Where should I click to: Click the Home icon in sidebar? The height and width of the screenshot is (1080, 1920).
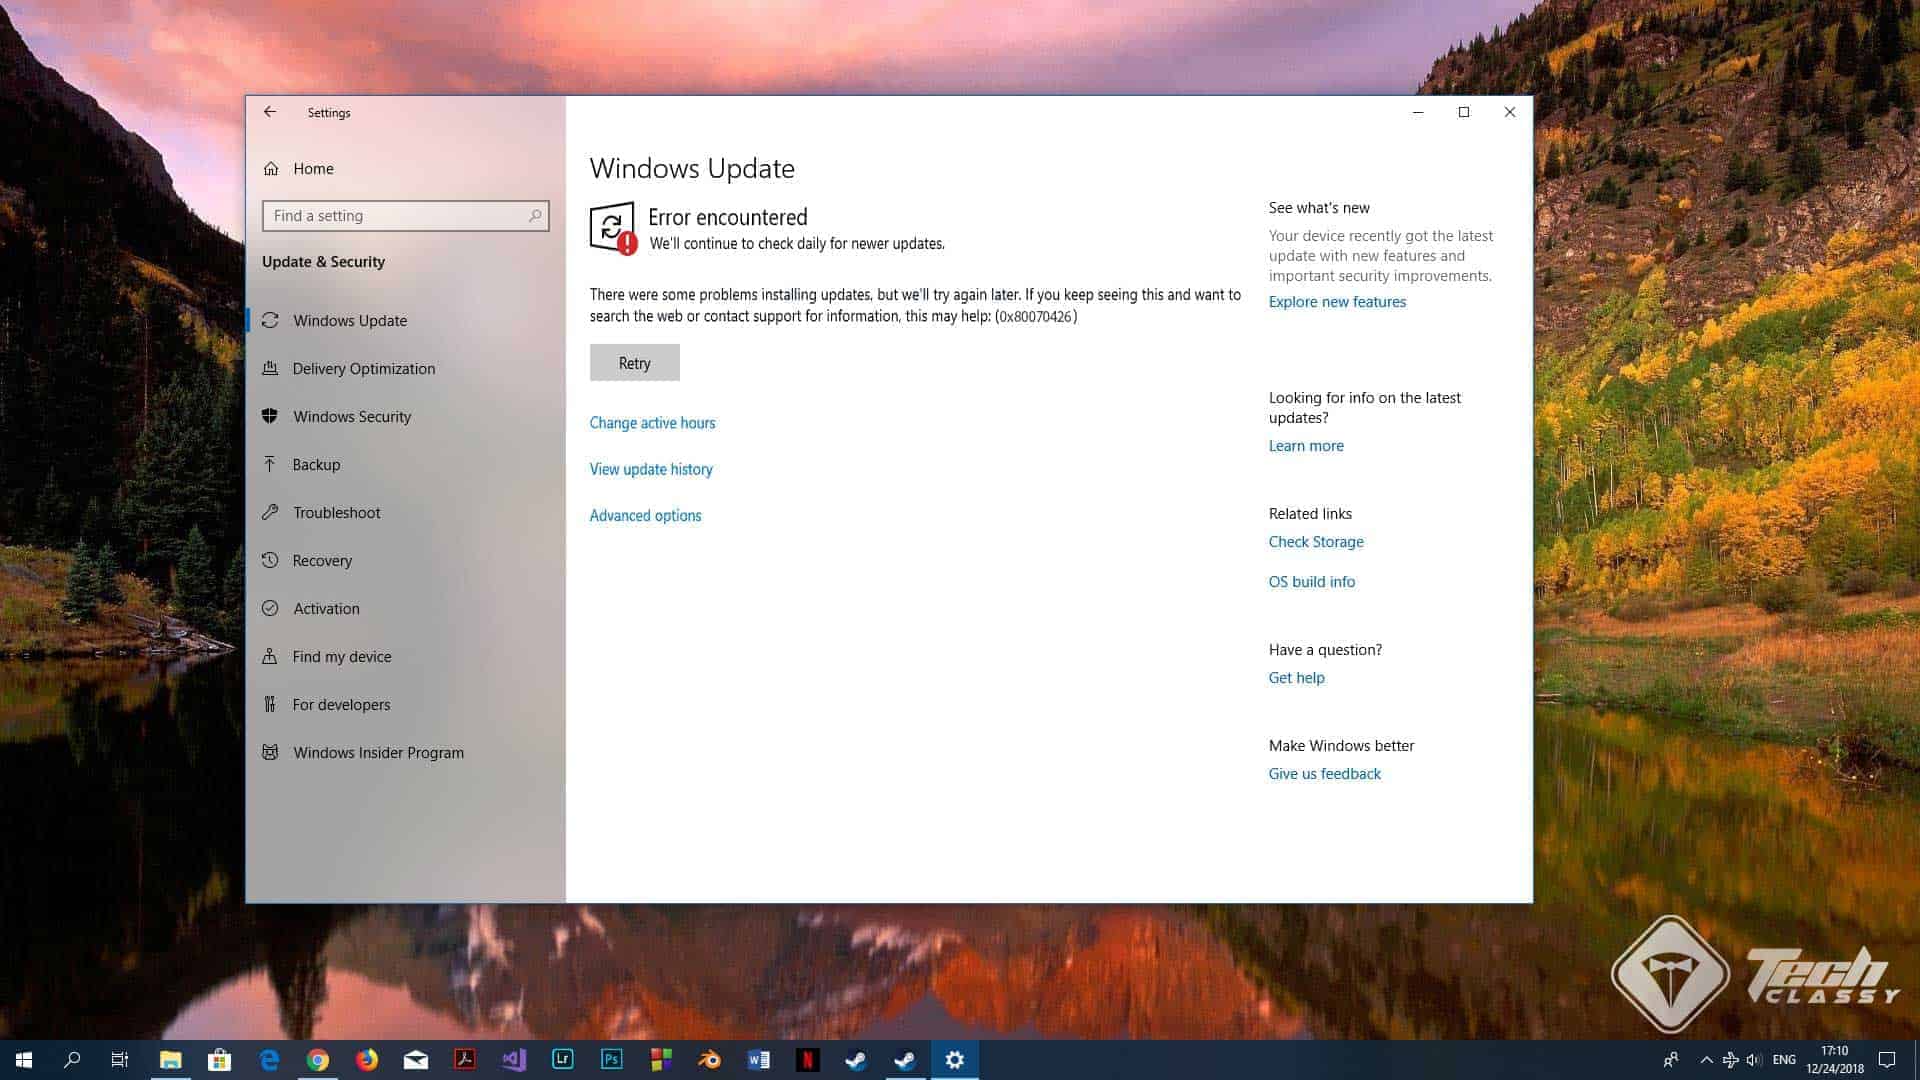(x=271, y=169)
